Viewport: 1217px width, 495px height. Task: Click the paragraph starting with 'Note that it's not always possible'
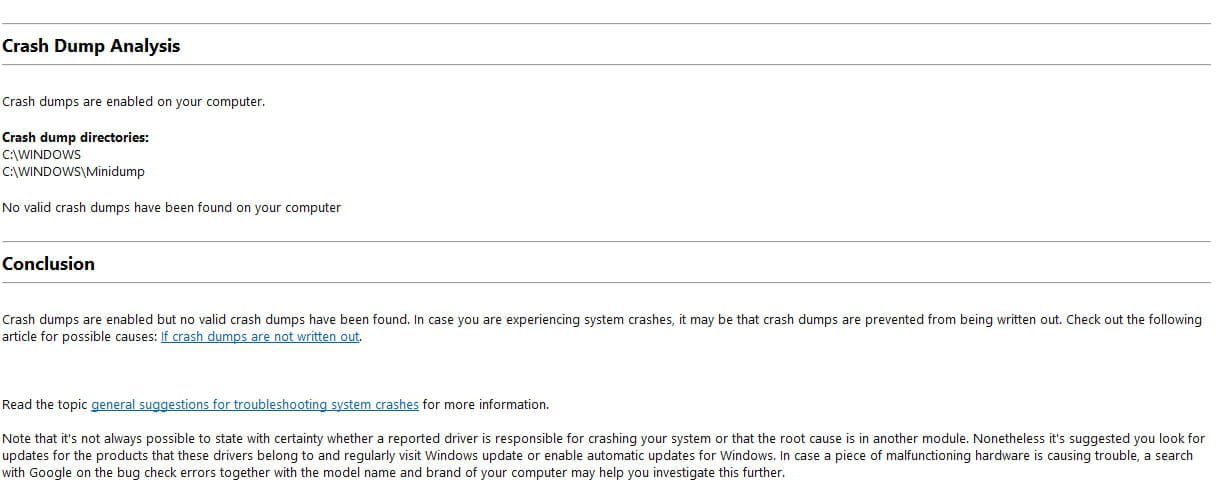604,456
